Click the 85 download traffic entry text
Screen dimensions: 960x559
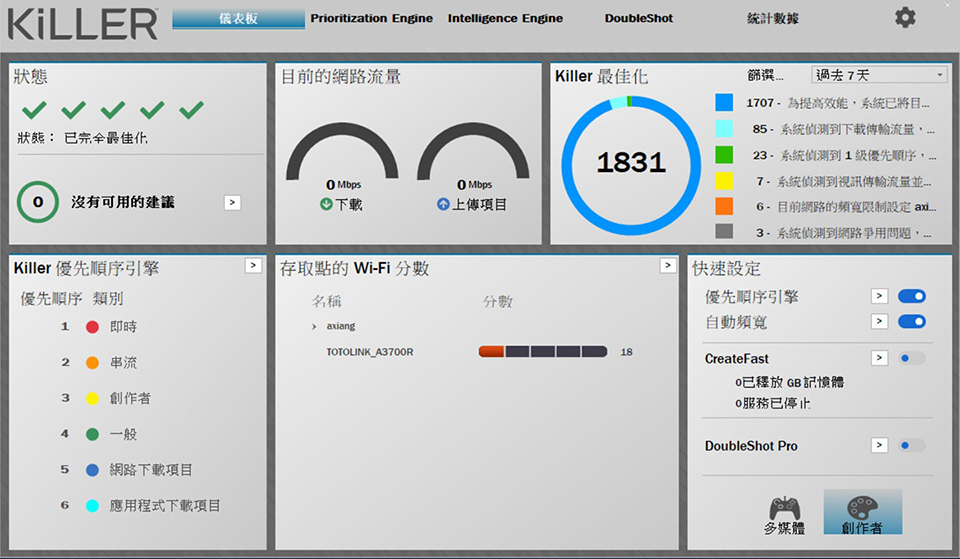tap(844, 129)
